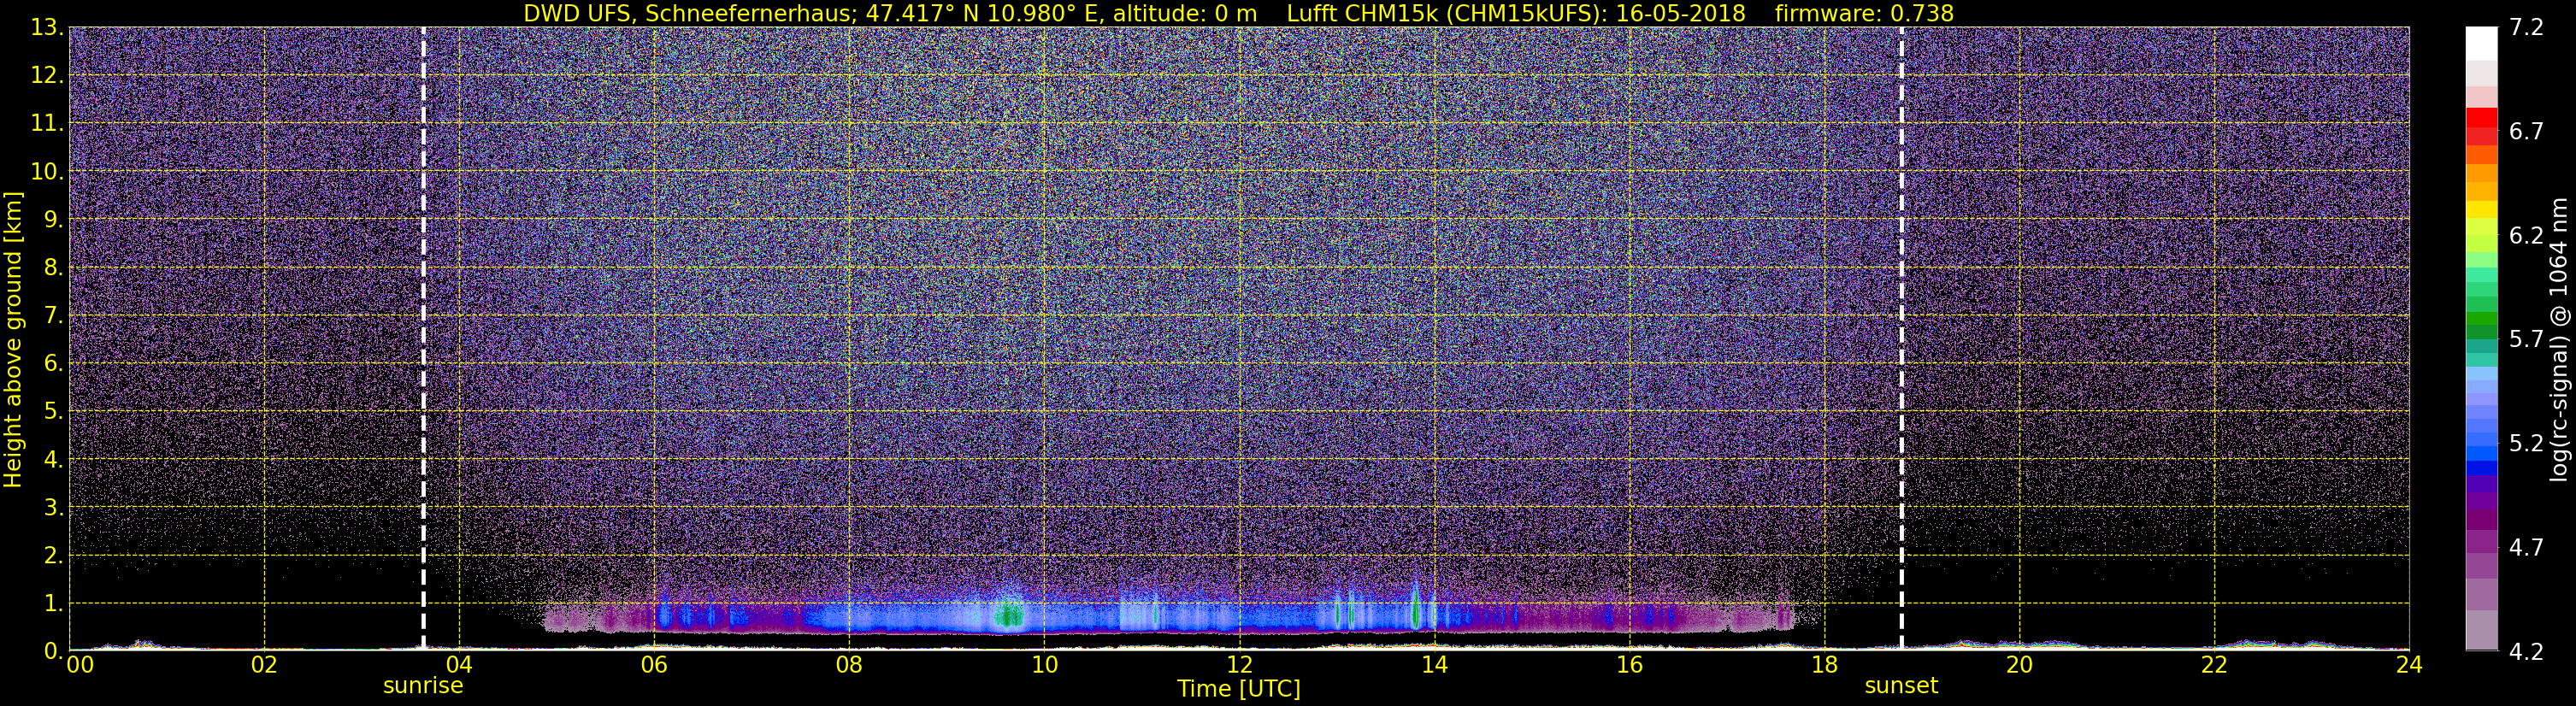
Task: Click the 6.7 value on the colorbar
Action: pyautogui.click(x=2526, y=132)
